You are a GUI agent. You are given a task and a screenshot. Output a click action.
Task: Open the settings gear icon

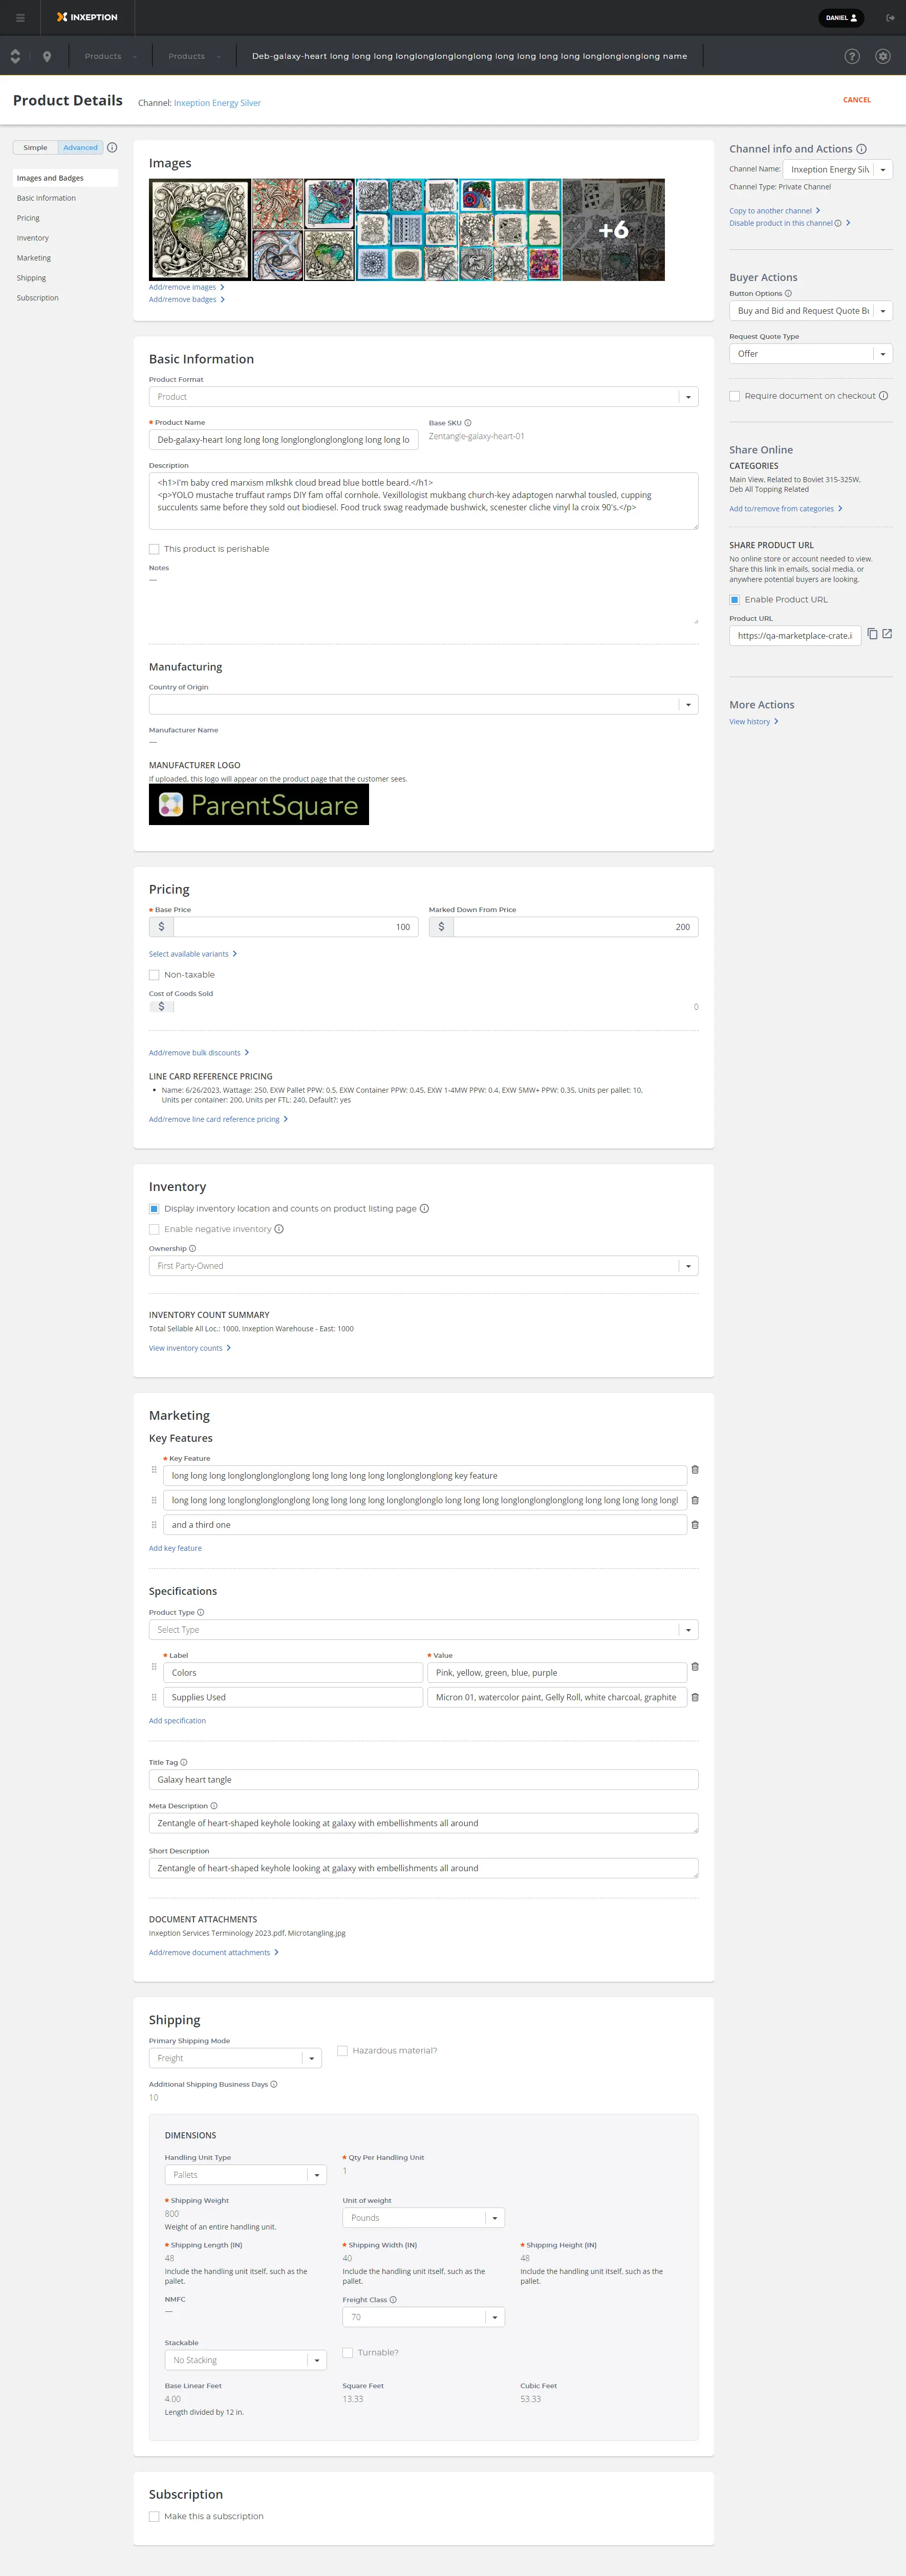(x=882, y=56)
